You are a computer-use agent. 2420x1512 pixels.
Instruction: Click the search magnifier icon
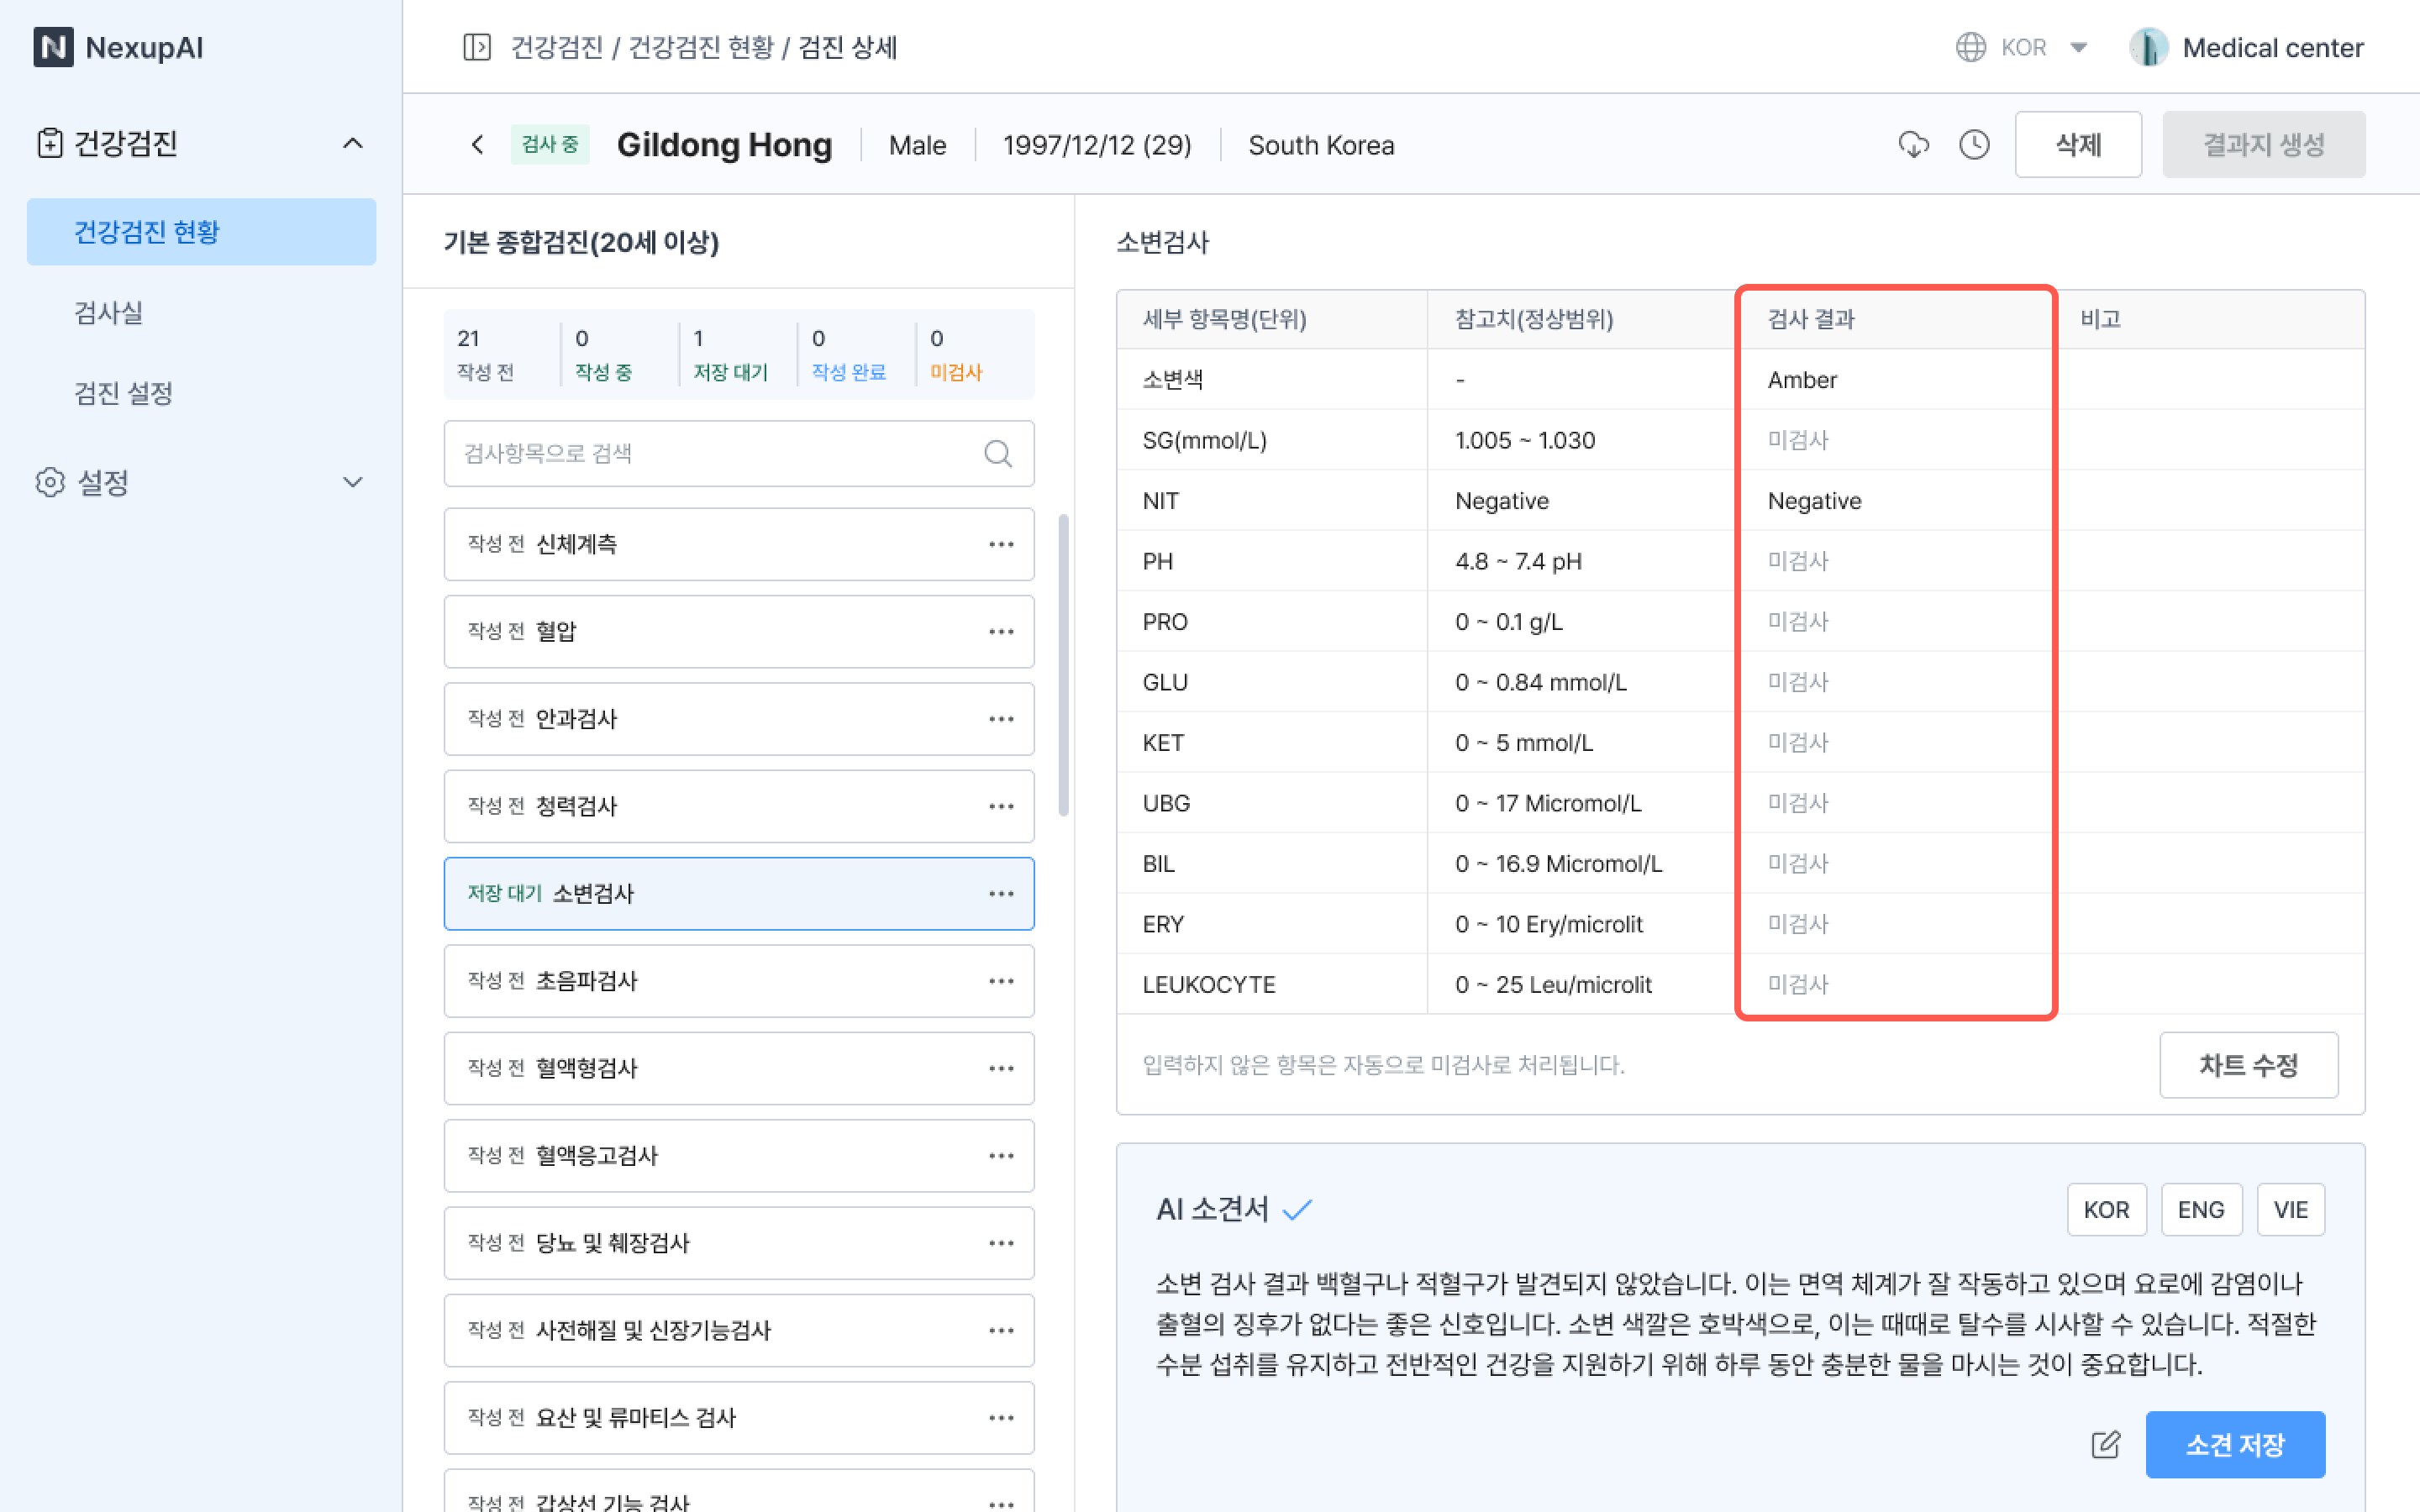tap(997, 454)
